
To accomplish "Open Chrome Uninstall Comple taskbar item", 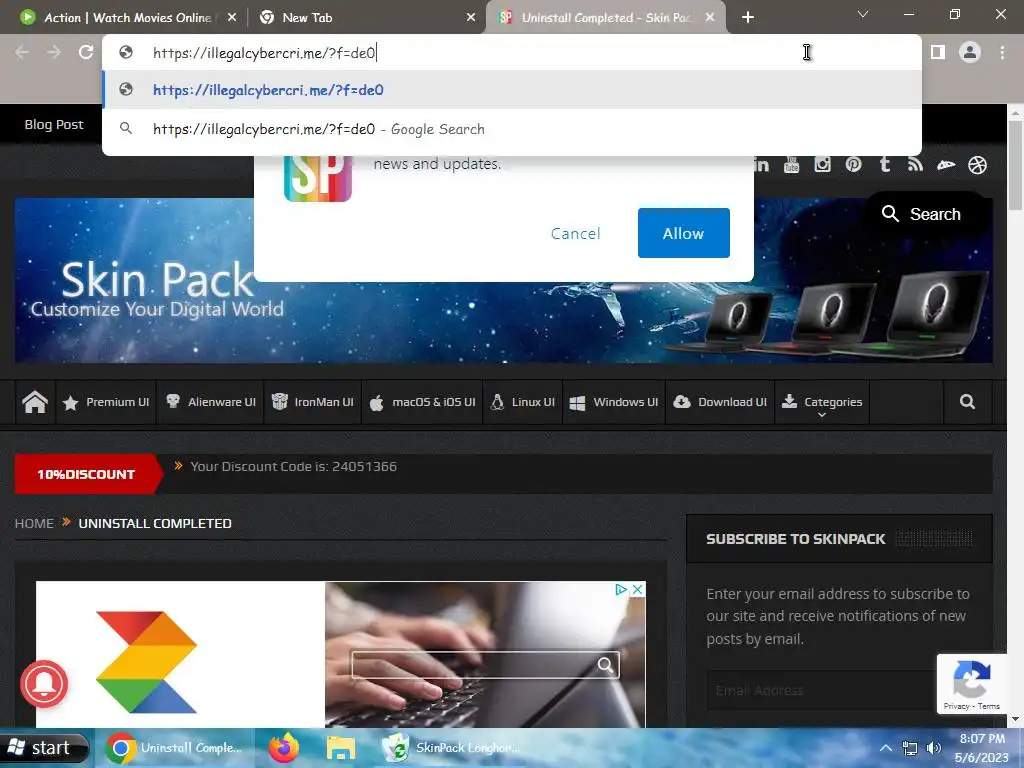I will pyautogui.click(x=174, y=748).
